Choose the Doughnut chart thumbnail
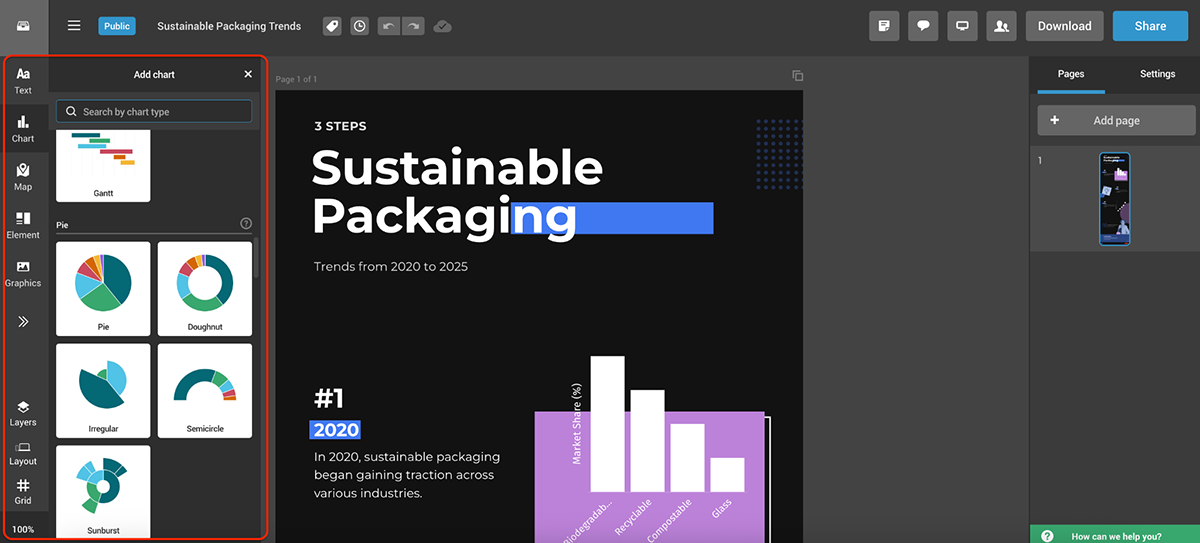This screenshot has height=543, width=1200. point(205,289)
